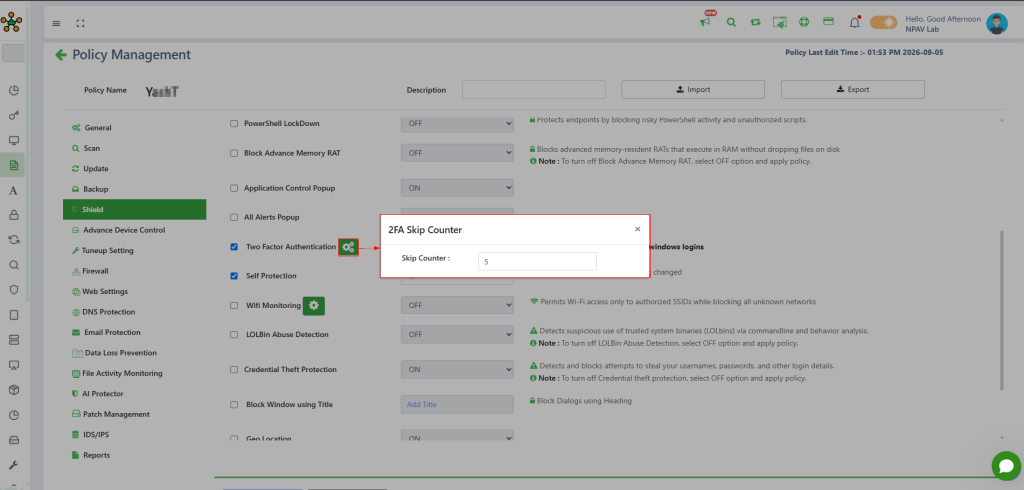Expand the LOLBin Abuse Detection dropdown

coord(457,335)
